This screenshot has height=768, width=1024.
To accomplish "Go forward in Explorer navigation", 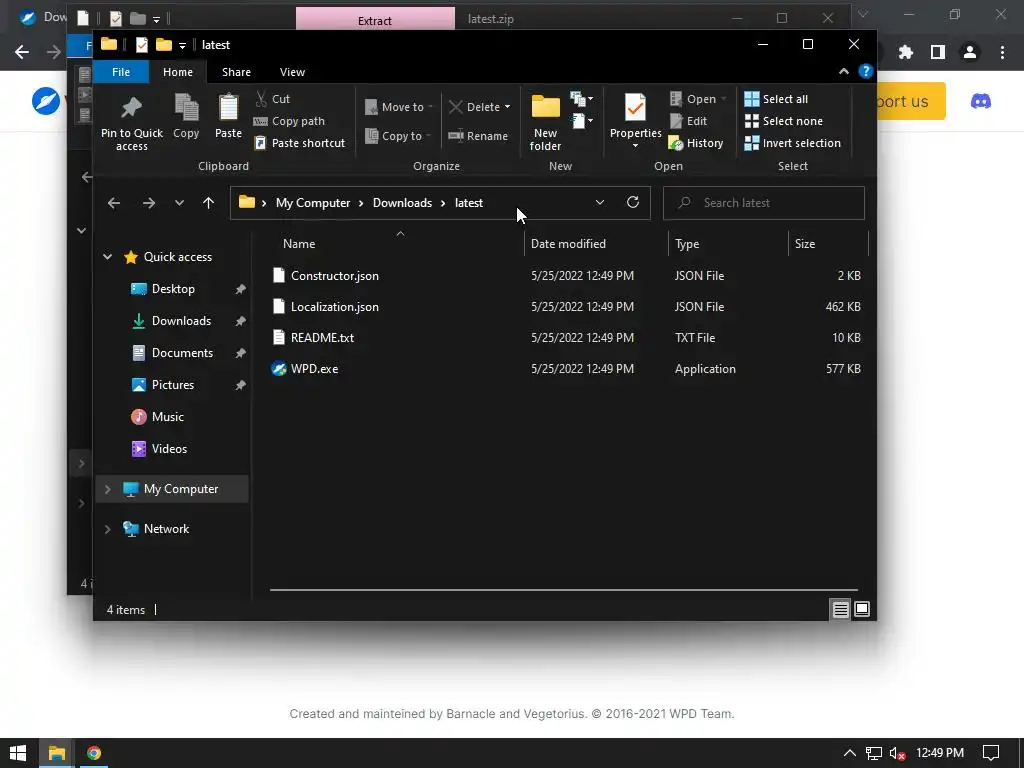I will point(149,203).
